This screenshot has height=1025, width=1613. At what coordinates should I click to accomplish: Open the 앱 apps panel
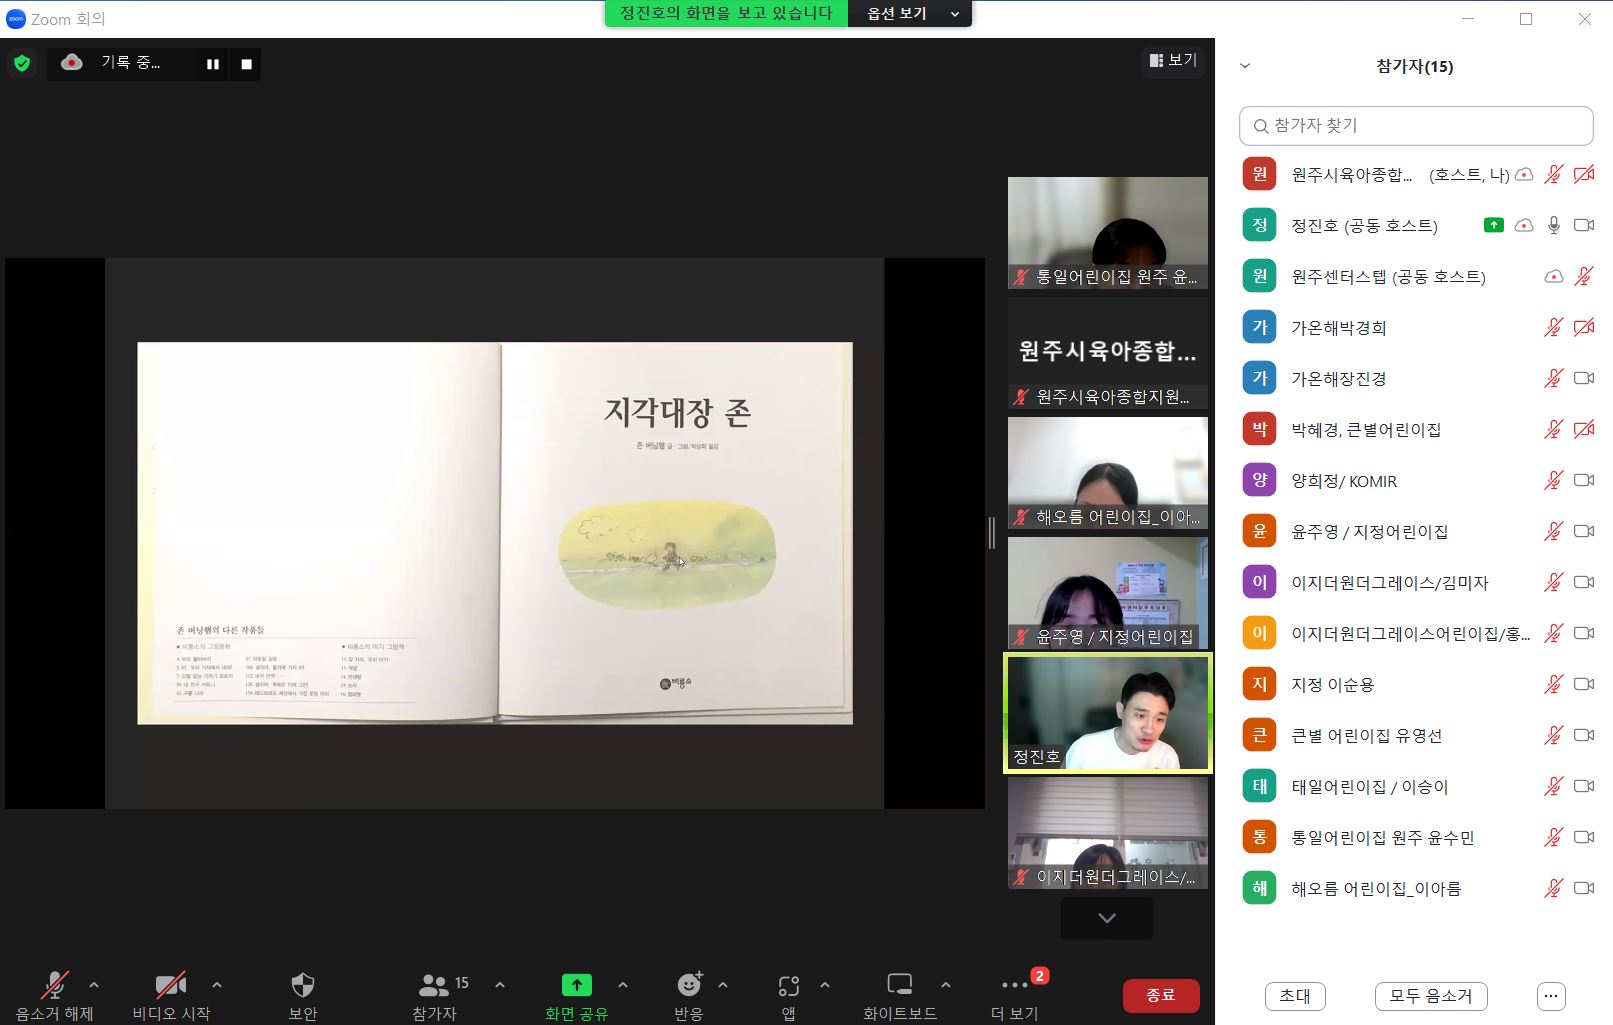click(x=789, y=996)
